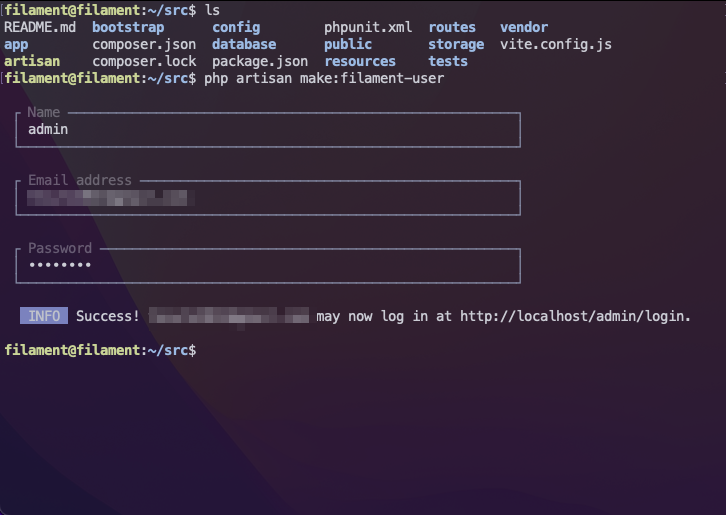Image resolution: width=726 pixels, height=515 pixels.
Task: Click the artisan file in listing
Action: click(32, 61)
